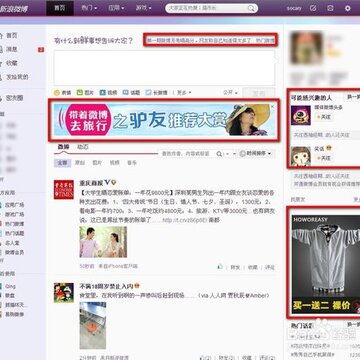This screenshot has width=360, height=360.
Task: Open 应用广场 in the left sidebar
Action: (15, 205)
